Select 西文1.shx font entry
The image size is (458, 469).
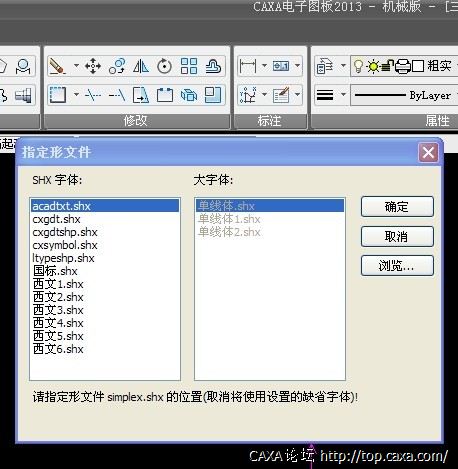(105, 284)
